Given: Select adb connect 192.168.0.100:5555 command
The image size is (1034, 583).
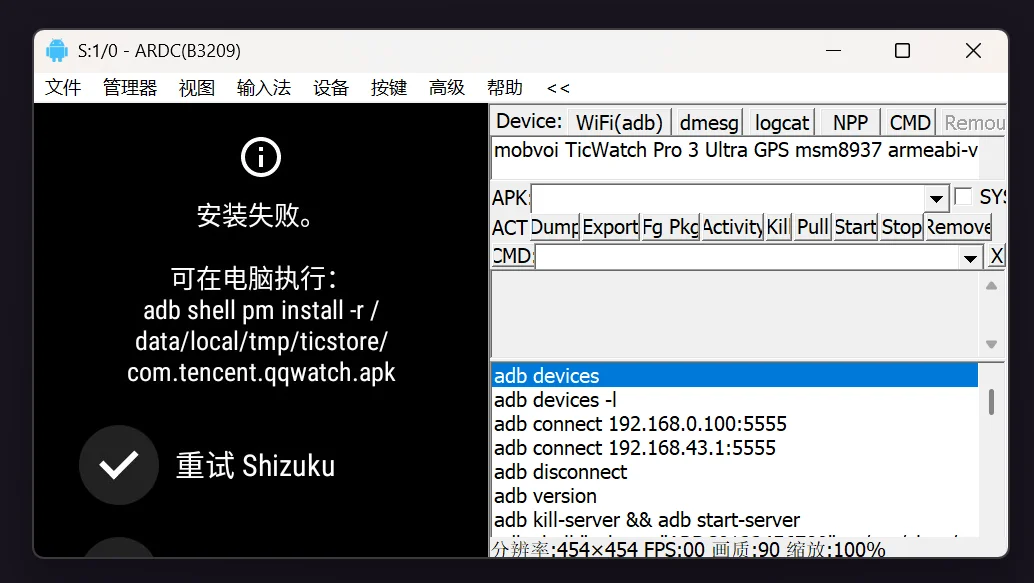Looking at the screenshot, I should 640,423.
